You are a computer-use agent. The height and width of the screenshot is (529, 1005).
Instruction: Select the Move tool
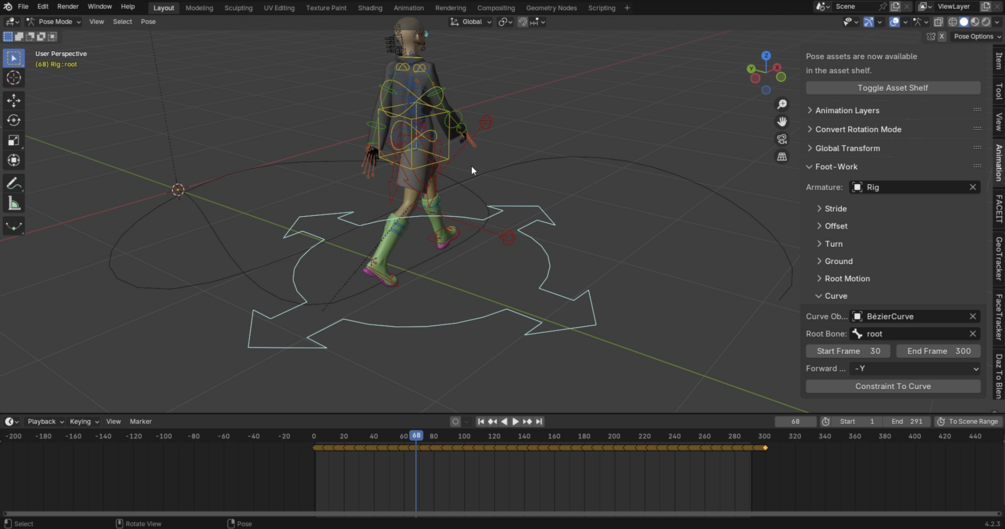click(13, 101)
